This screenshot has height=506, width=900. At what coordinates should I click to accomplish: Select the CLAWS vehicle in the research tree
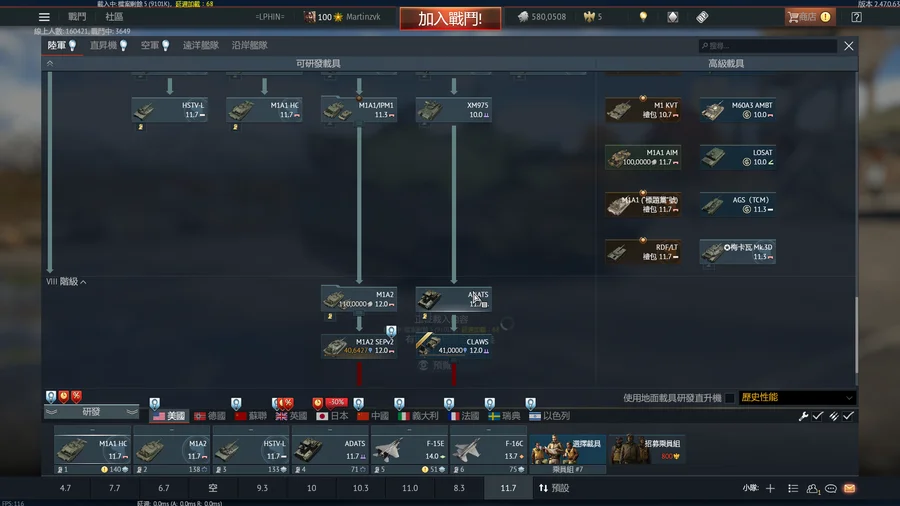[453, 346]
